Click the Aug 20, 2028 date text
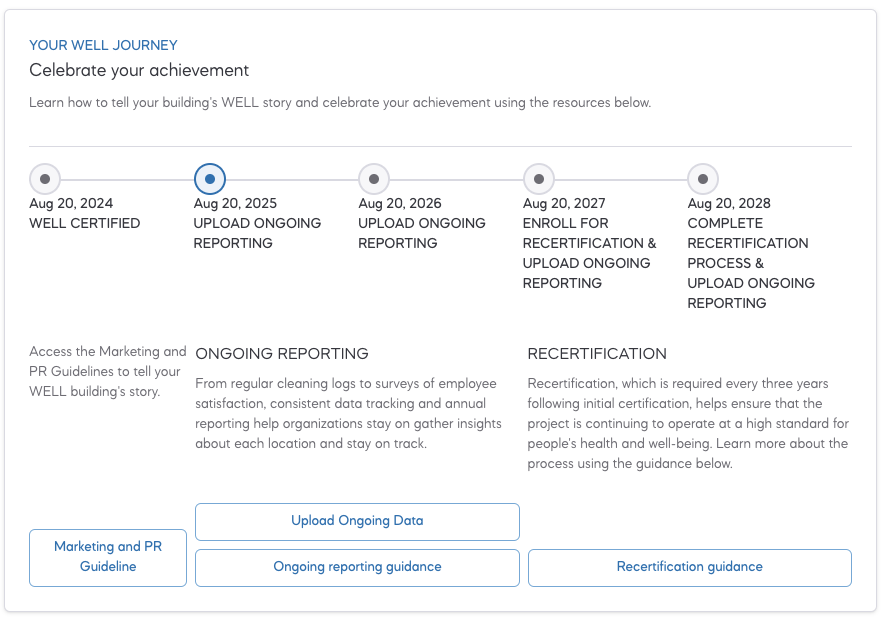 point(729,203)
